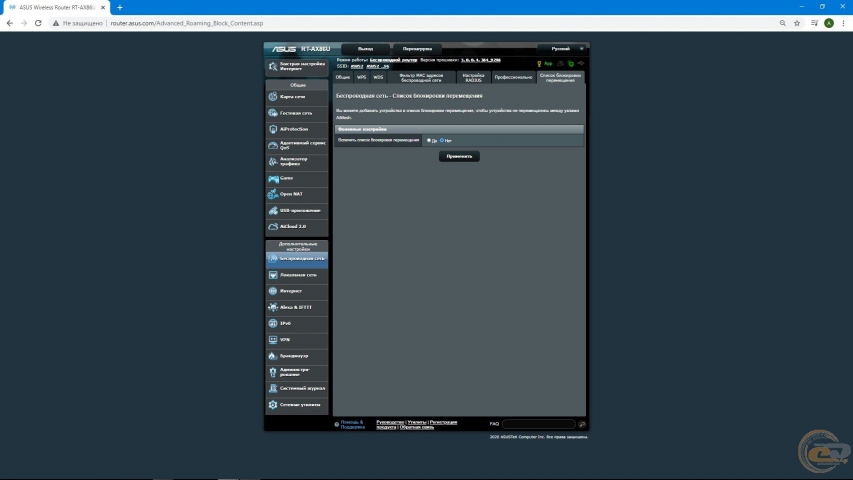Open the Network Tools (Сетевые утилиты) section
Screen dimensions: 853x480
(296, 405)
